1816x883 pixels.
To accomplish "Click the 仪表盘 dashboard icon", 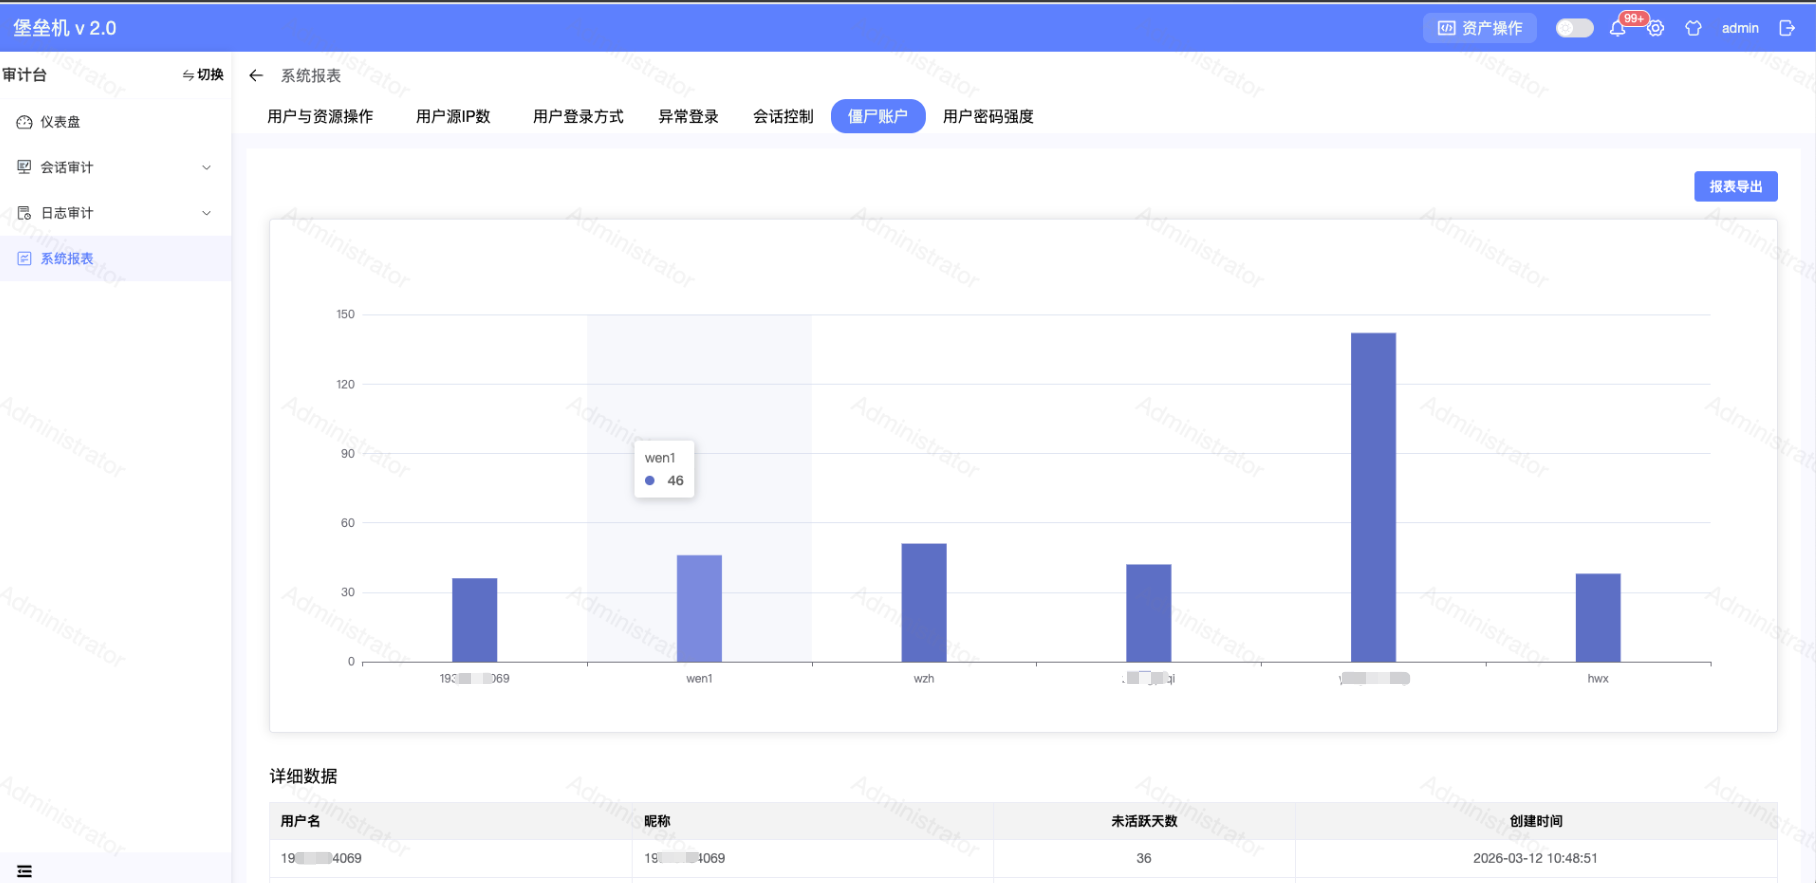I will tap(24, 122).
